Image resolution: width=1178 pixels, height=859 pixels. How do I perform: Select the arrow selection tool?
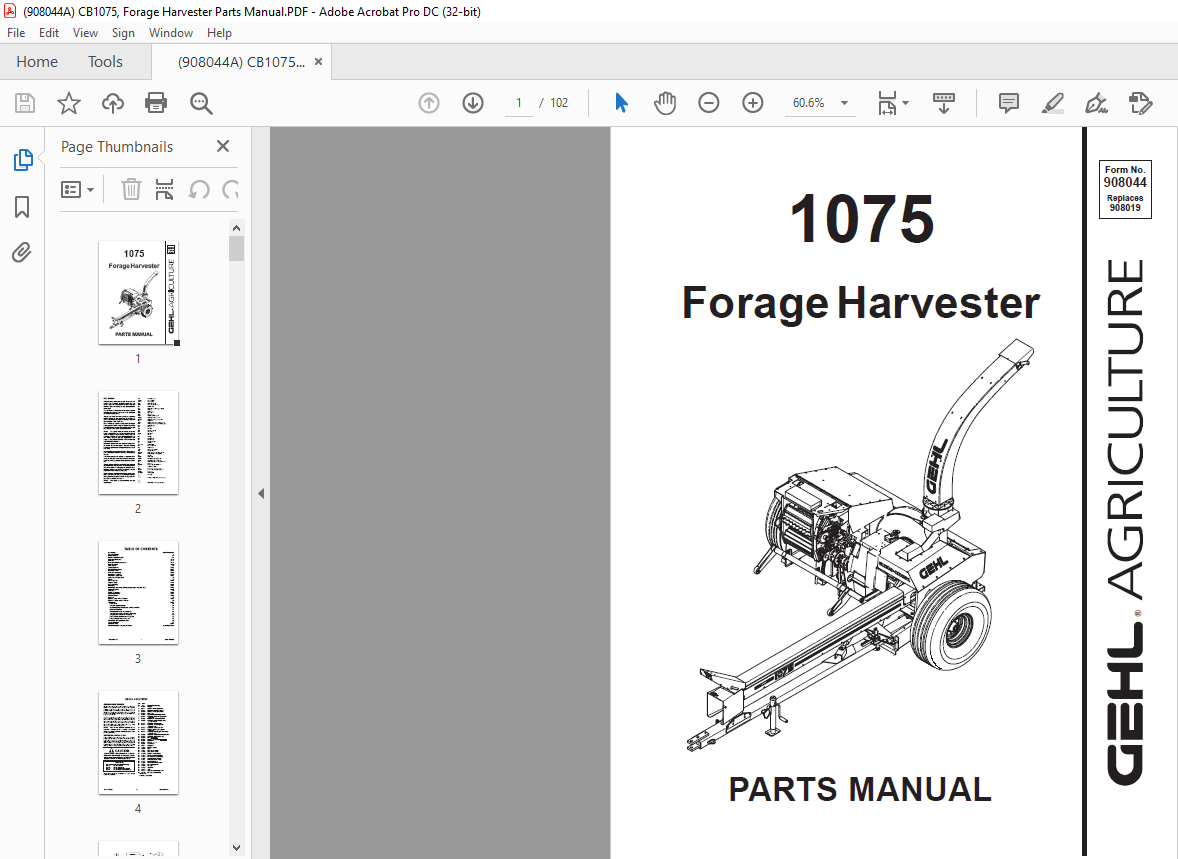(621, 103)
